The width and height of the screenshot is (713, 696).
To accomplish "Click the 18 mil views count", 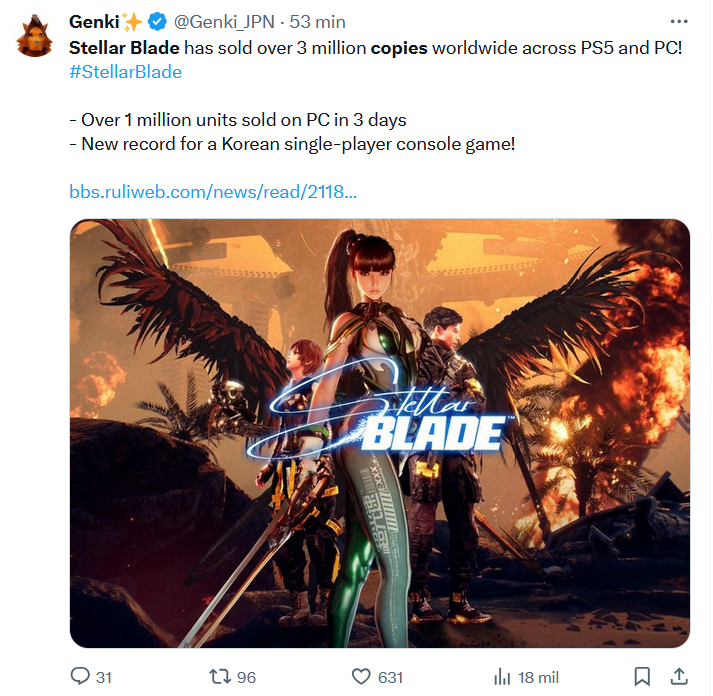I will [x=538, y=677].
